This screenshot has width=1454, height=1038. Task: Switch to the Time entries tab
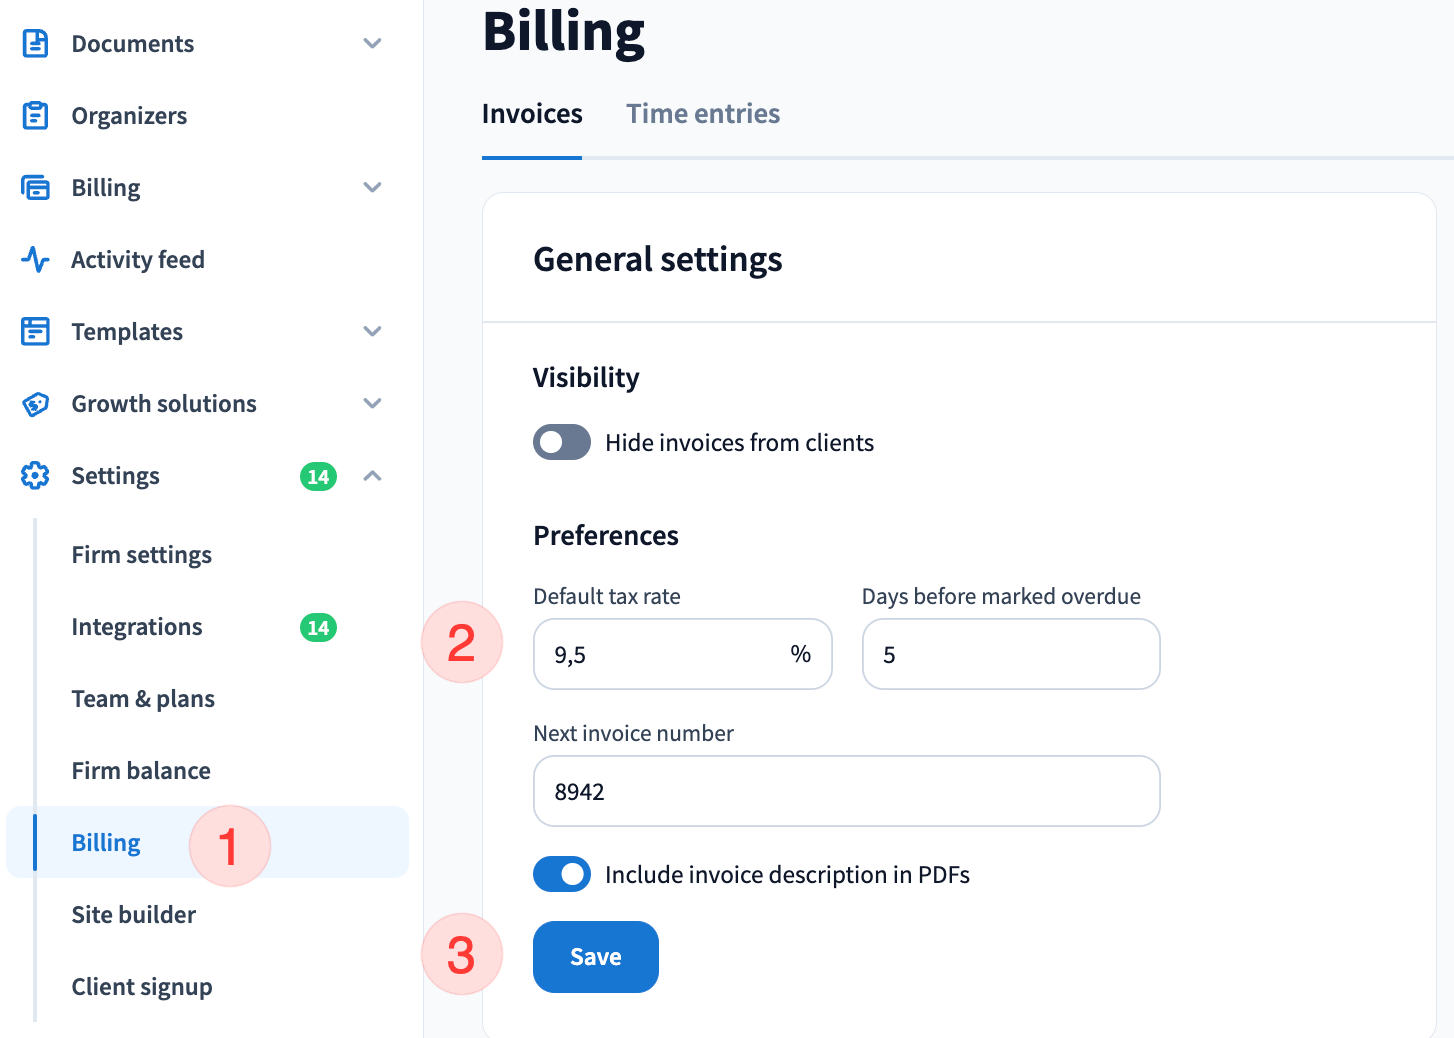click(703, 114)
